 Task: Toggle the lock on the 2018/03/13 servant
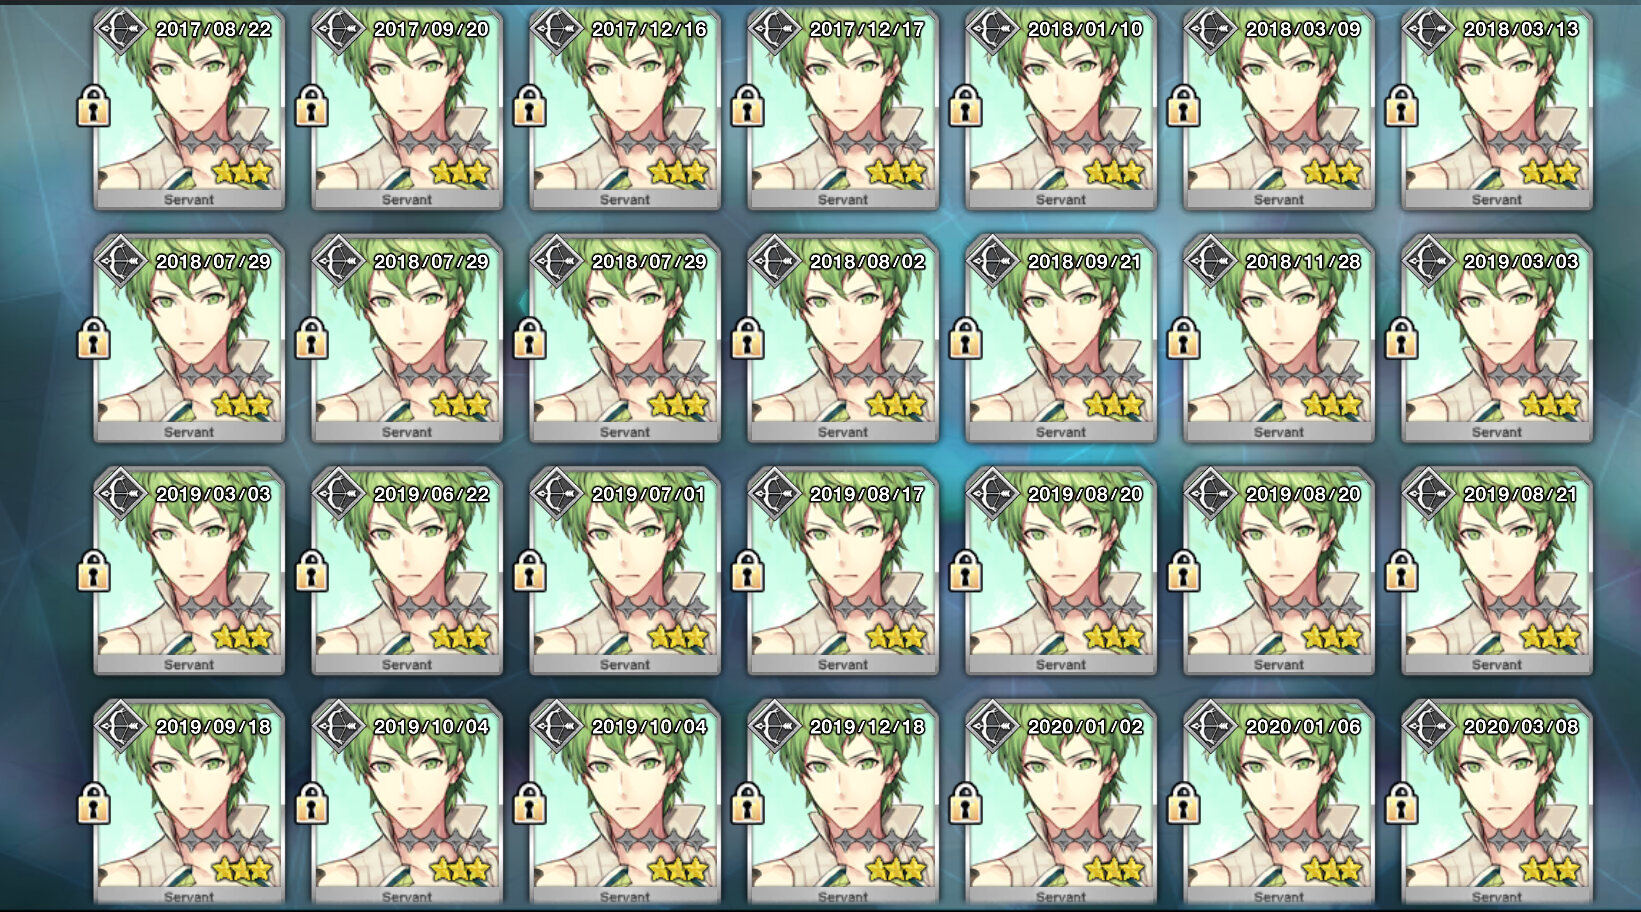tap(1402, 106)
